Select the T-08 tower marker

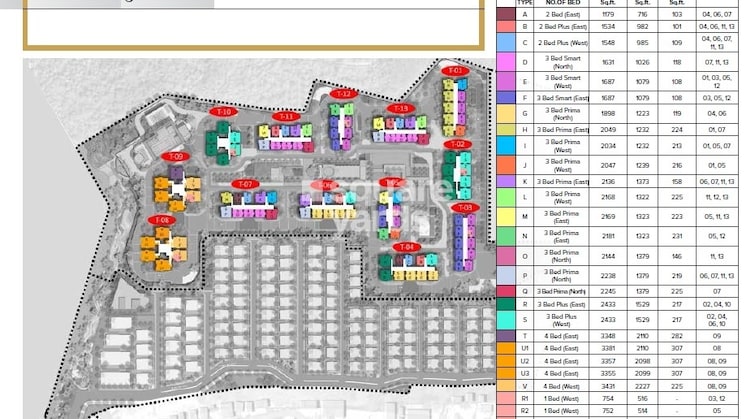[x=160, y=220]
